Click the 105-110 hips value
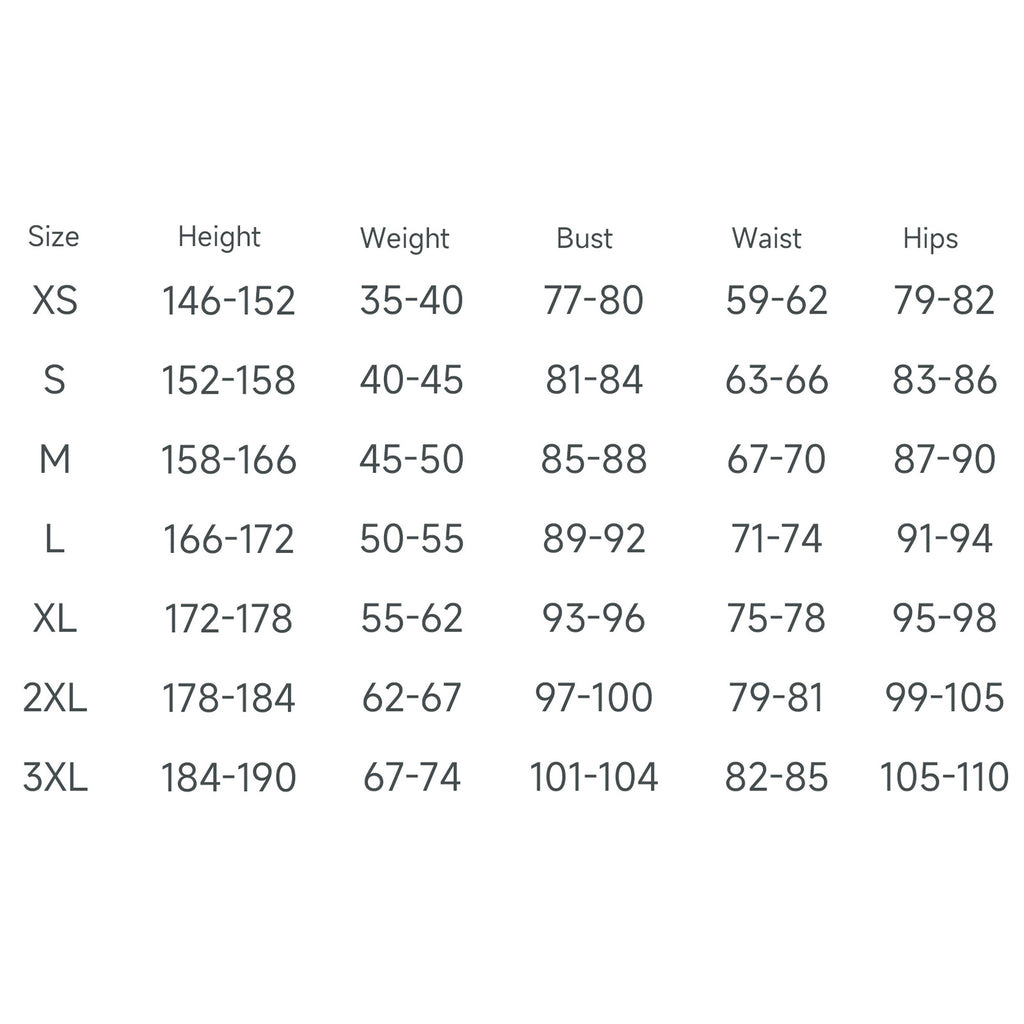 coord(945,777)
